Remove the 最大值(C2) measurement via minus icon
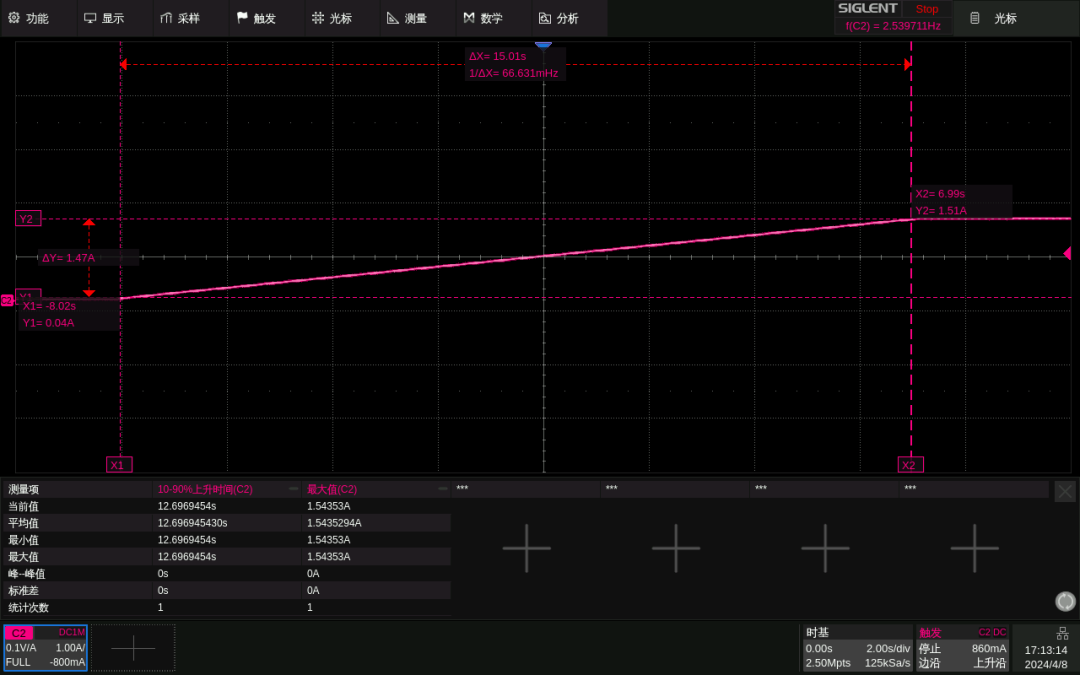Viewport: 1080px width, 675px height. pos(443,488)
